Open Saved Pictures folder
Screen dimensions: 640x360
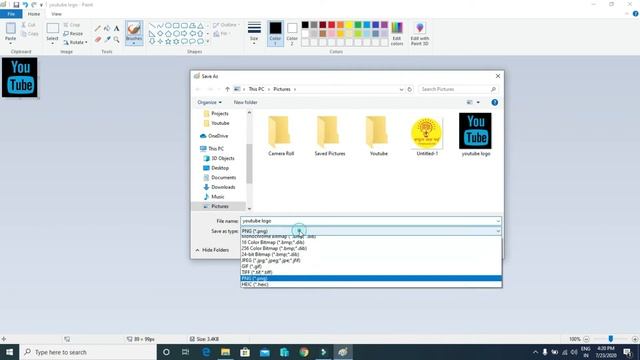[x=330, y=136]
